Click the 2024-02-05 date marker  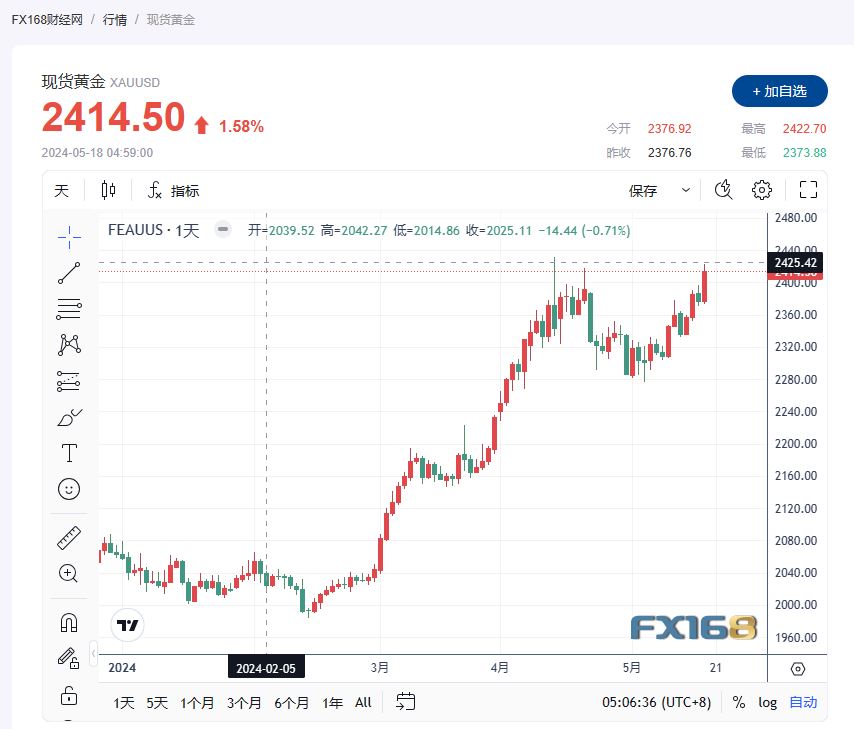pos(265,666)
